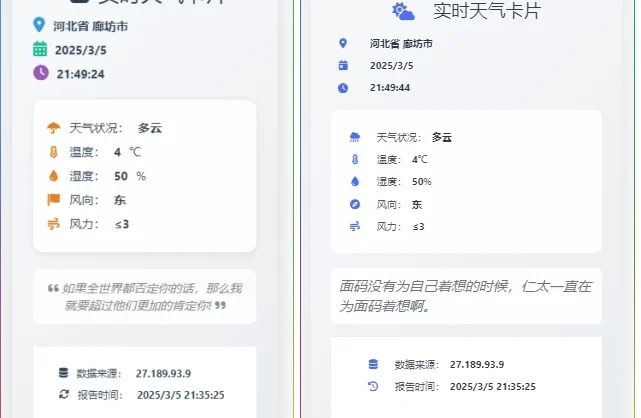This screenshot has height=418, width=641.
Task: Click left card report time 2025/3/5 21:35:25
Action: pyautogui.click(x=181, y=395)
